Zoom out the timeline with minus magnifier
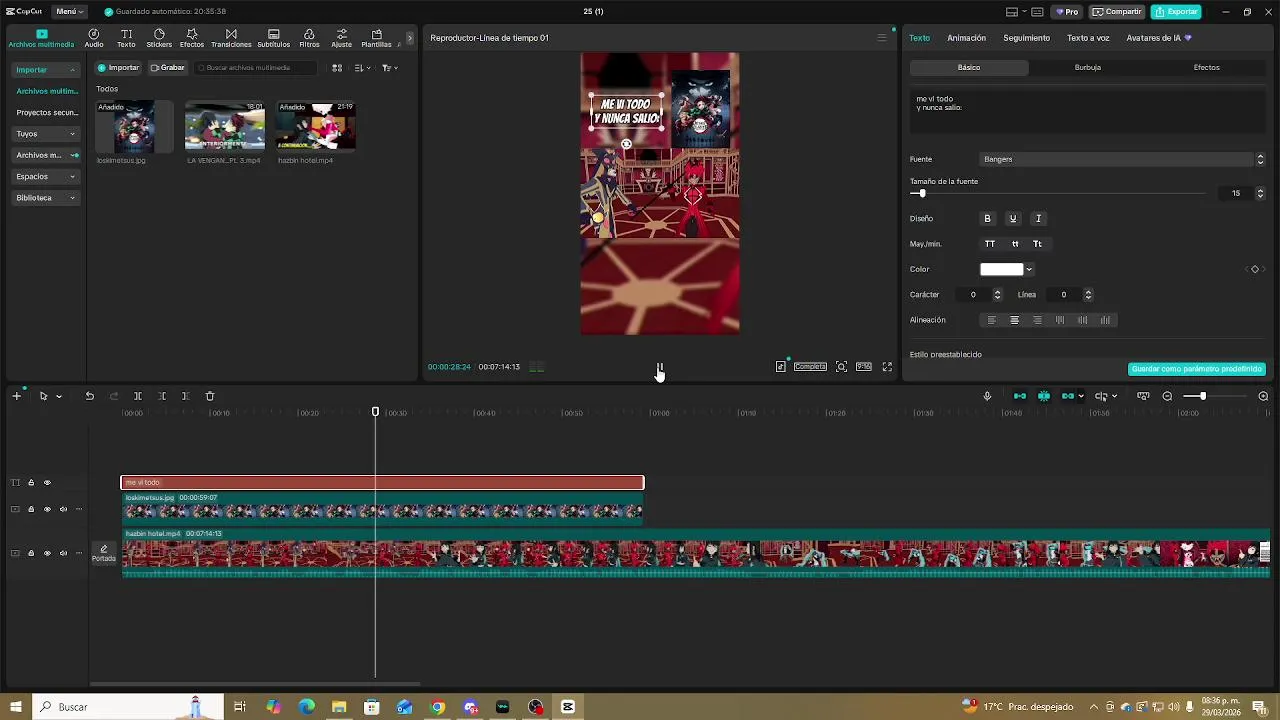 [1167, 396]
